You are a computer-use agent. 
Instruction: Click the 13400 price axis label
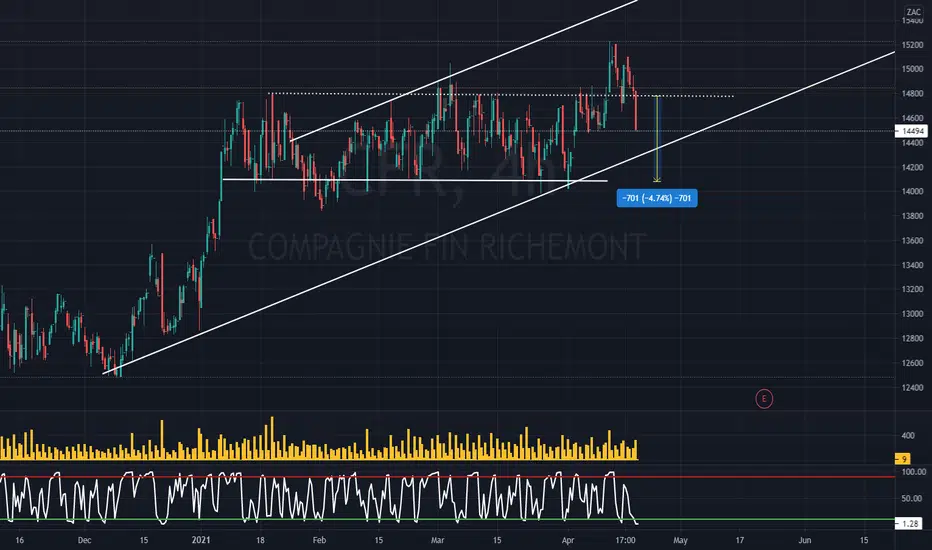pyautogui.click(x=912, y=265)
